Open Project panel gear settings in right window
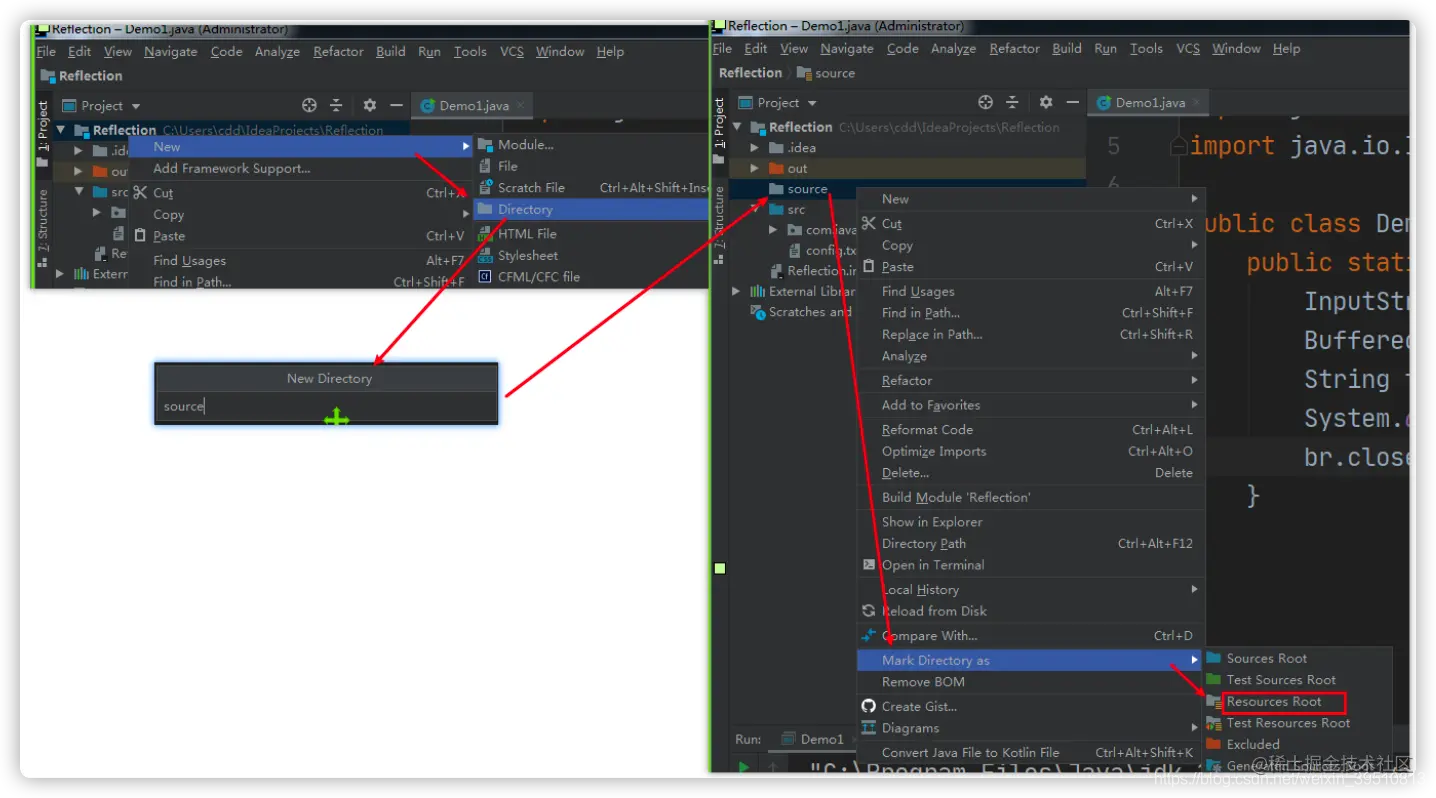This screenshot has width=1436, height=798. pos(1046,102)
